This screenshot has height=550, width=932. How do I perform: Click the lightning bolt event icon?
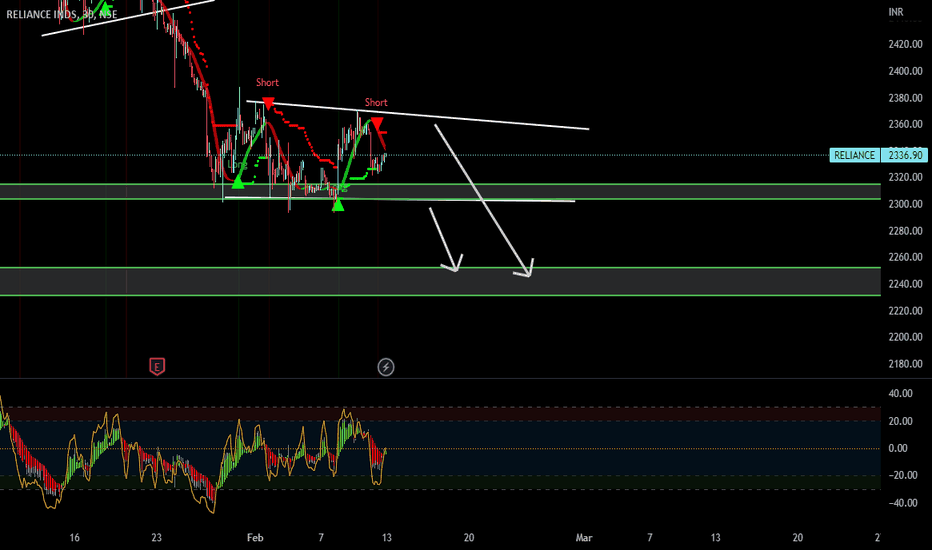[386, 367]
